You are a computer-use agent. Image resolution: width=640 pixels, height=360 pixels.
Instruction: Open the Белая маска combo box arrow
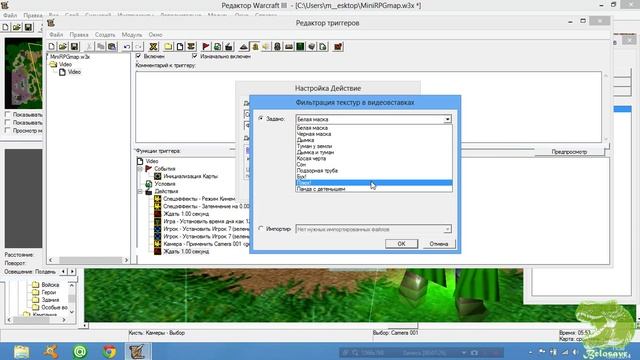[x=447, y=119]
